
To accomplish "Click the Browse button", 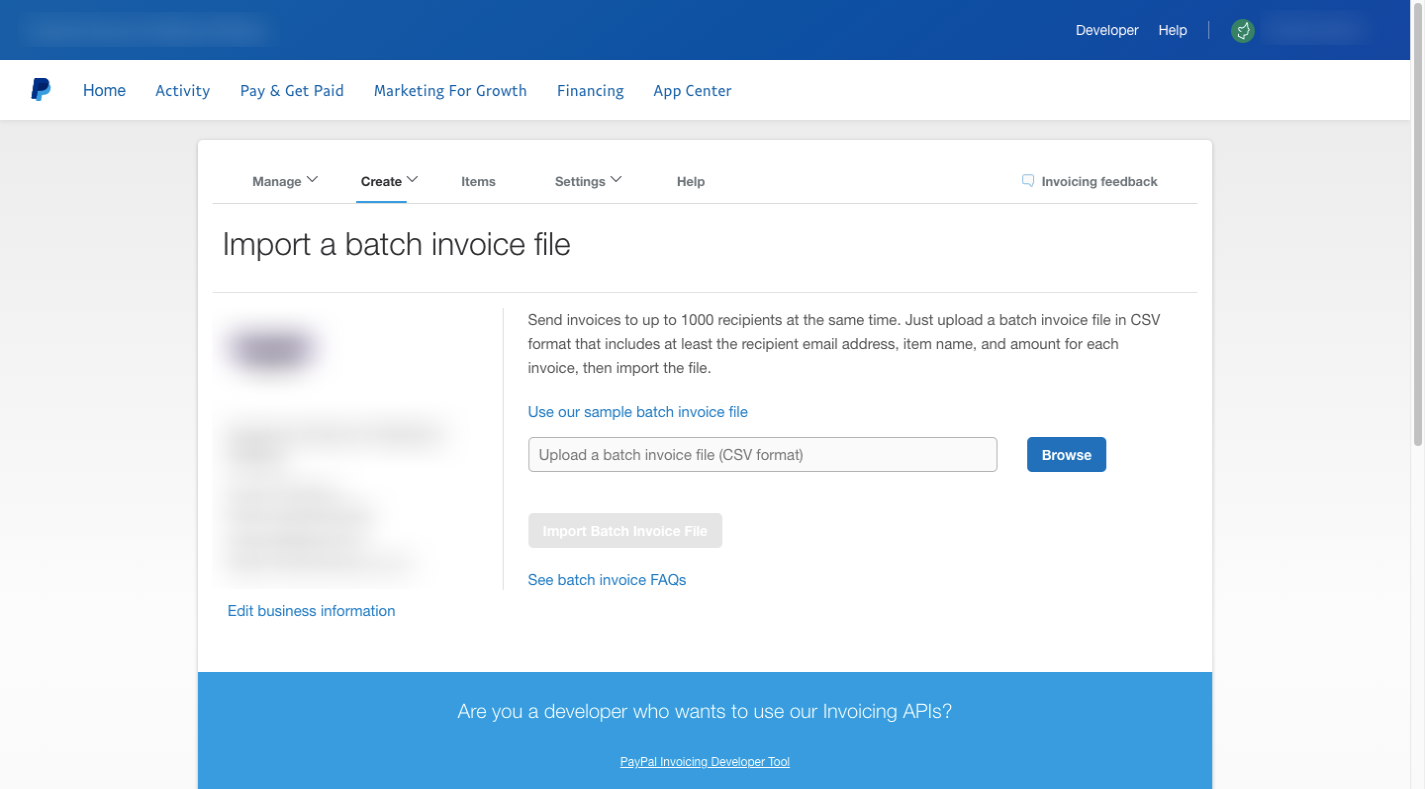I will (1066, 454).
